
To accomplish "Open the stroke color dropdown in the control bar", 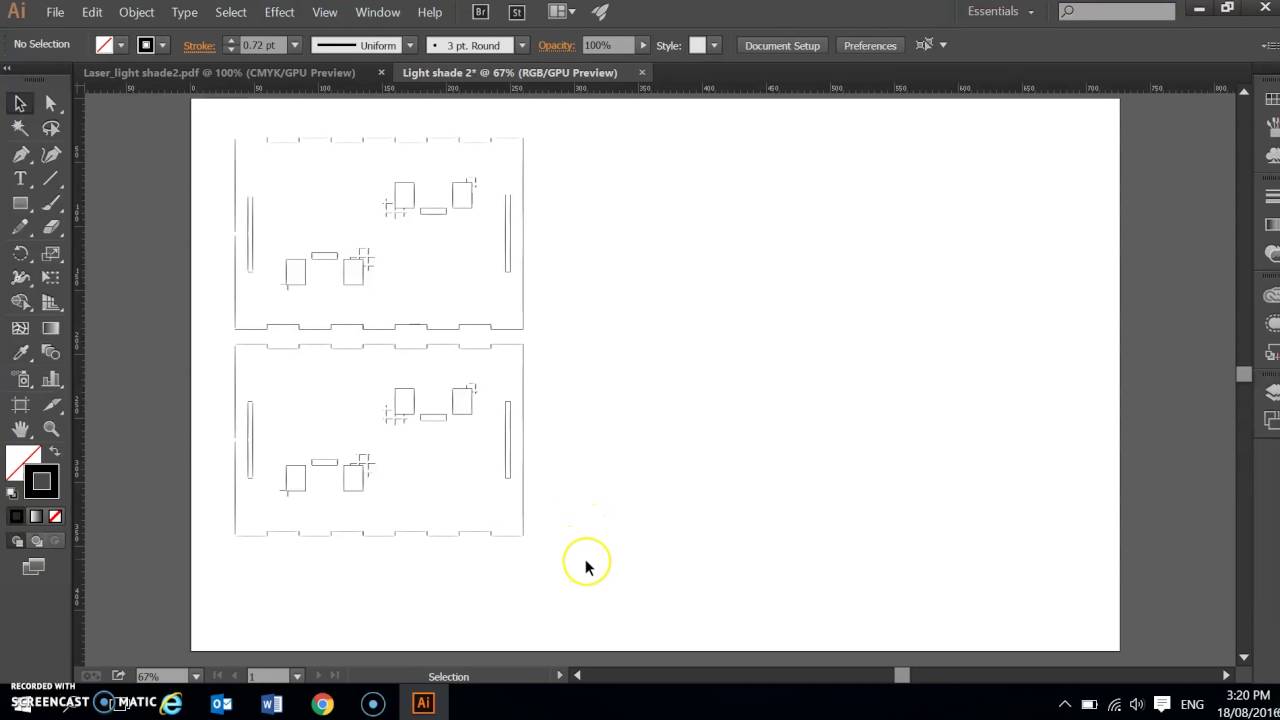I will point(162,45).
